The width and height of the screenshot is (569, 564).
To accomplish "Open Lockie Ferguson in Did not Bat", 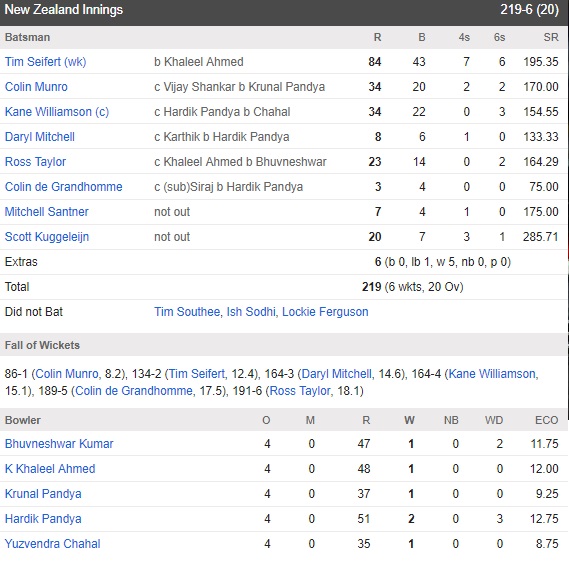I will [x=325, y=312].
